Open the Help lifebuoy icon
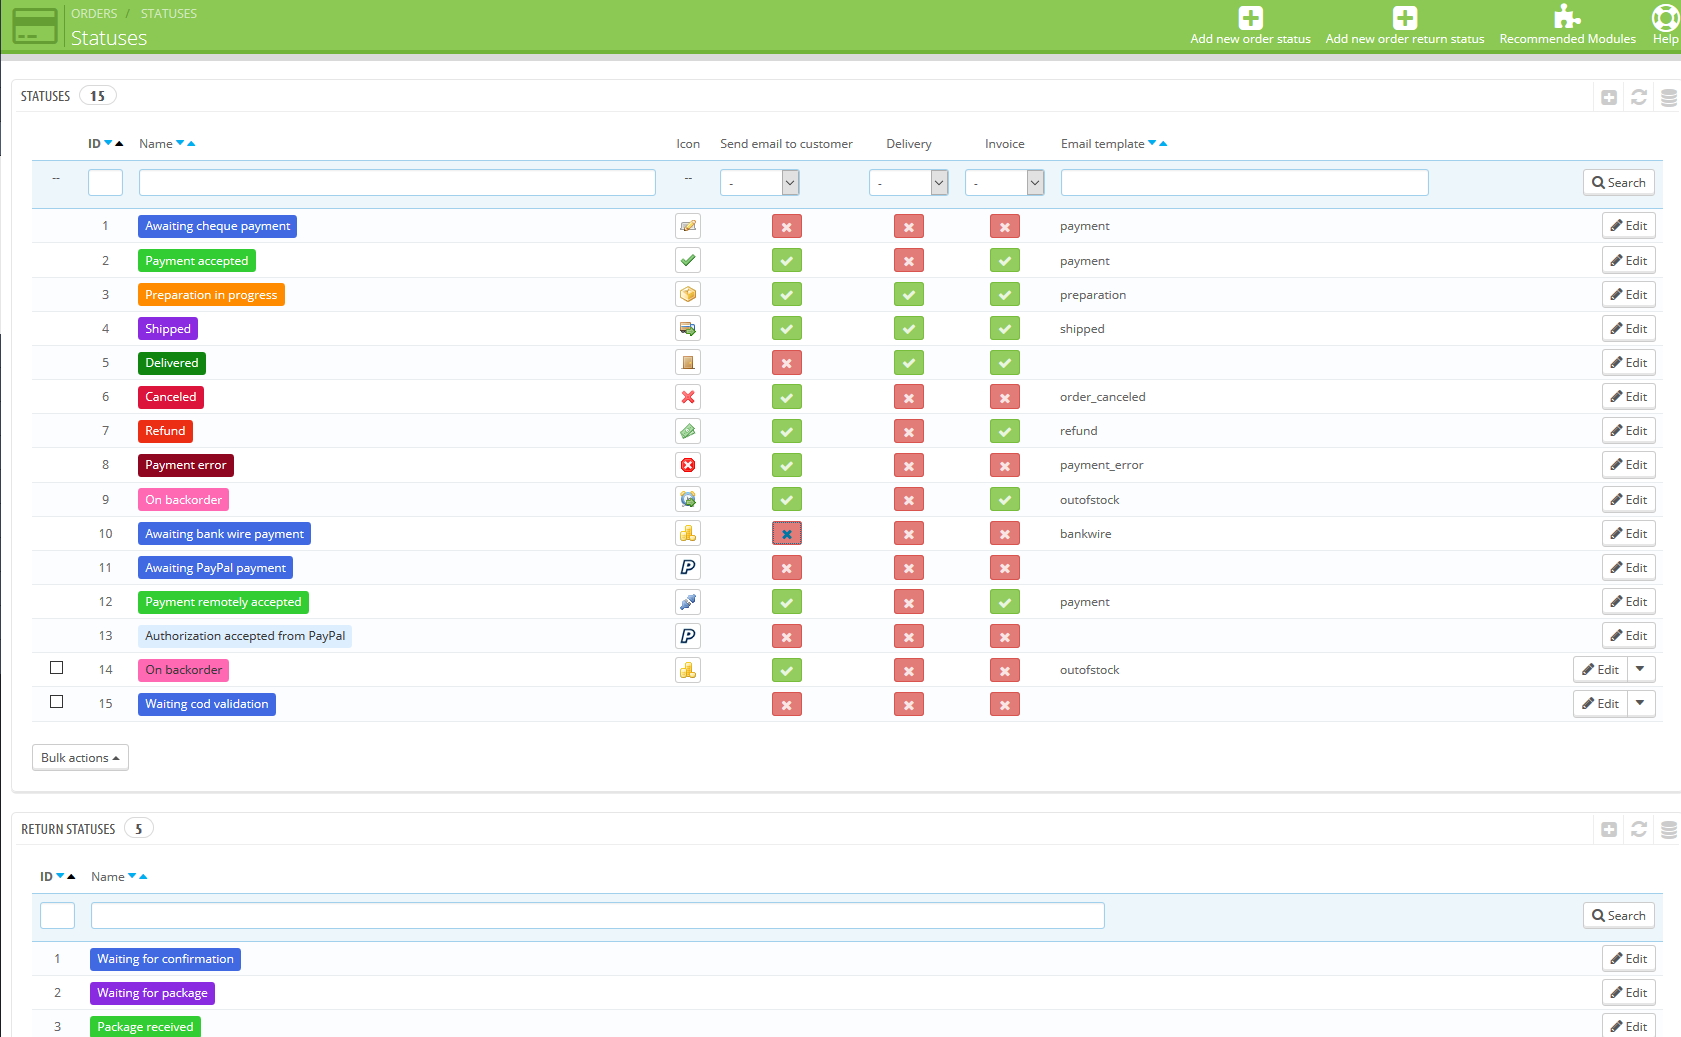The height and width of the screenshot is (1037, 1681). tap(1666, 17)
